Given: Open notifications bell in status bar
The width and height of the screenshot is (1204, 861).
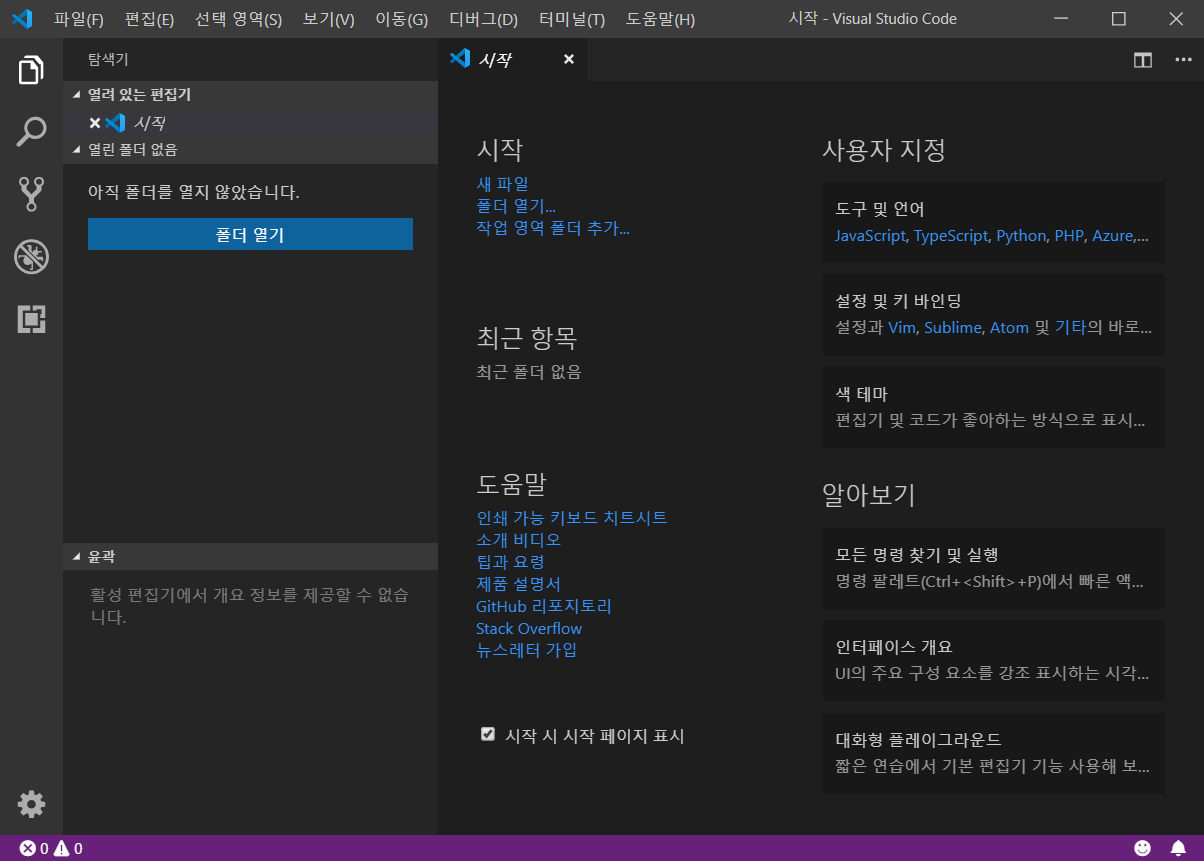Looking at the screenshot, I should coord(1178,848).
